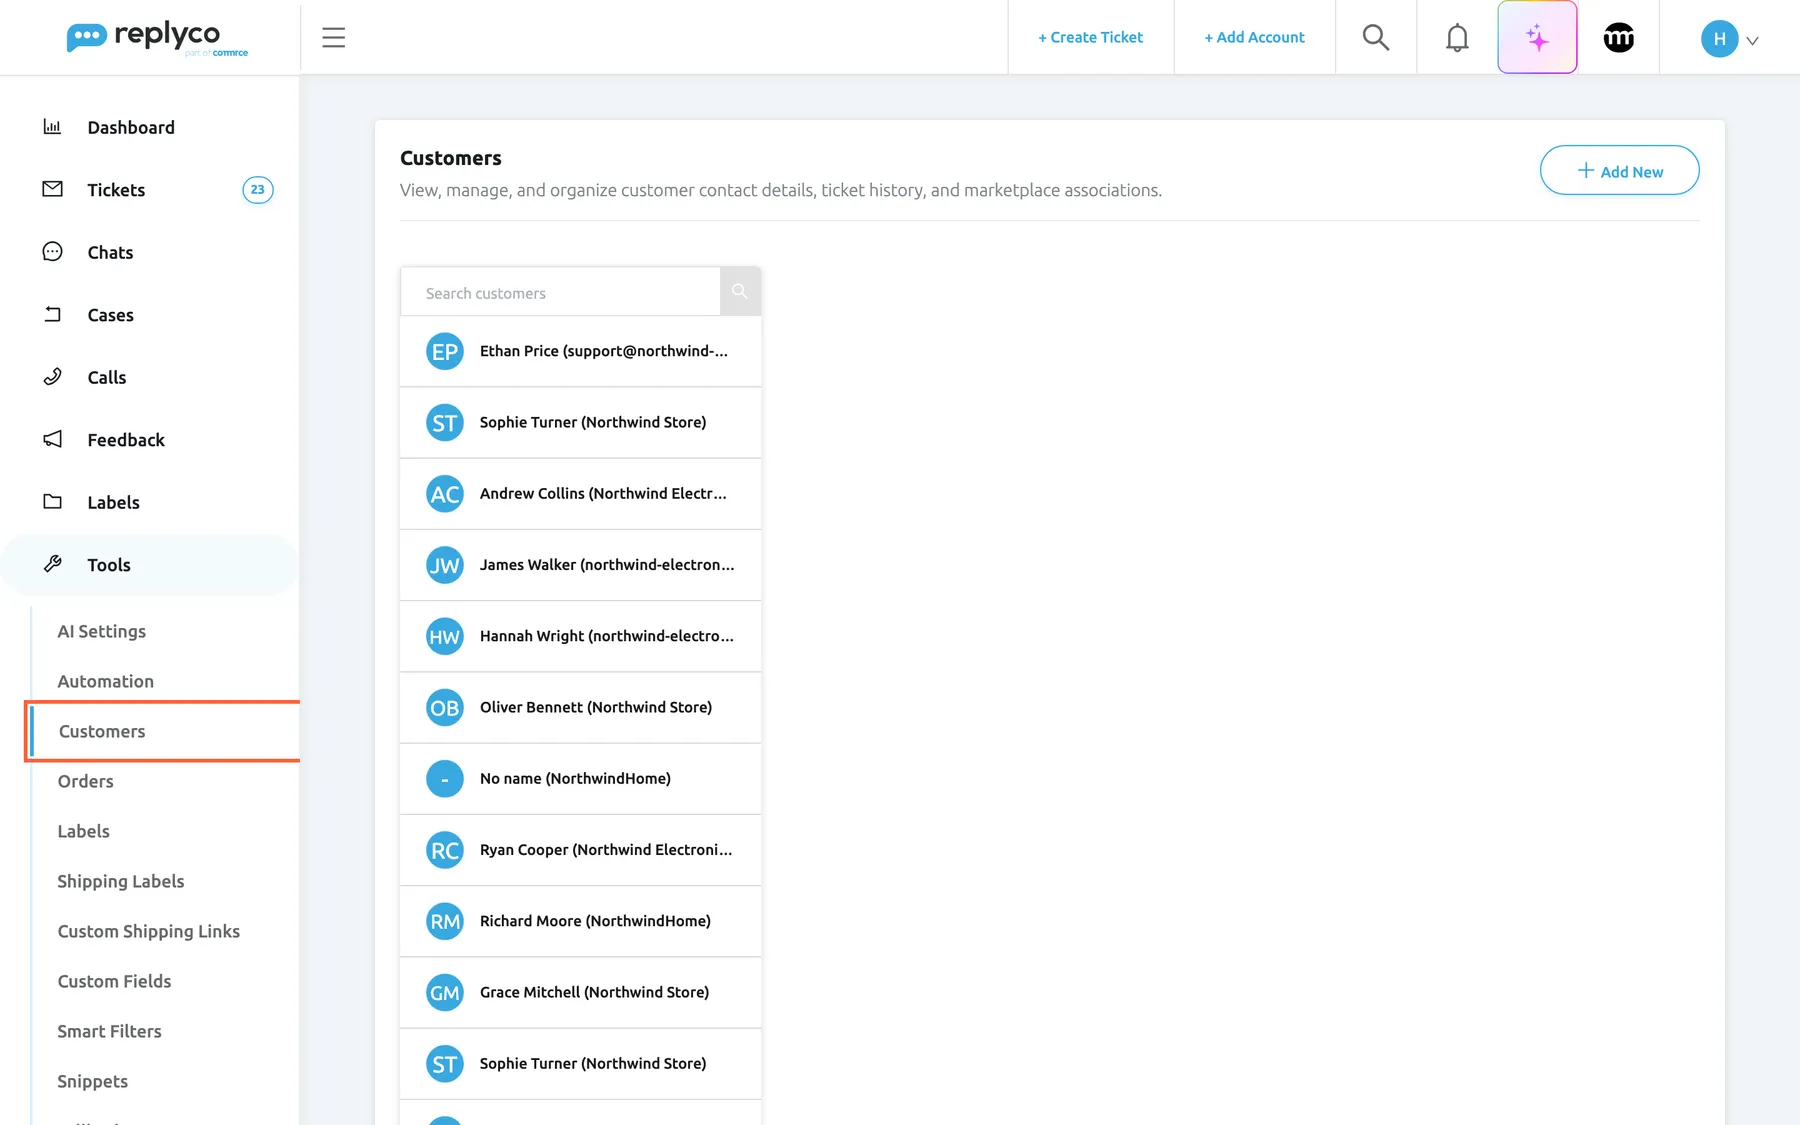Open Custom Shipping Links item

pos(149,931)
